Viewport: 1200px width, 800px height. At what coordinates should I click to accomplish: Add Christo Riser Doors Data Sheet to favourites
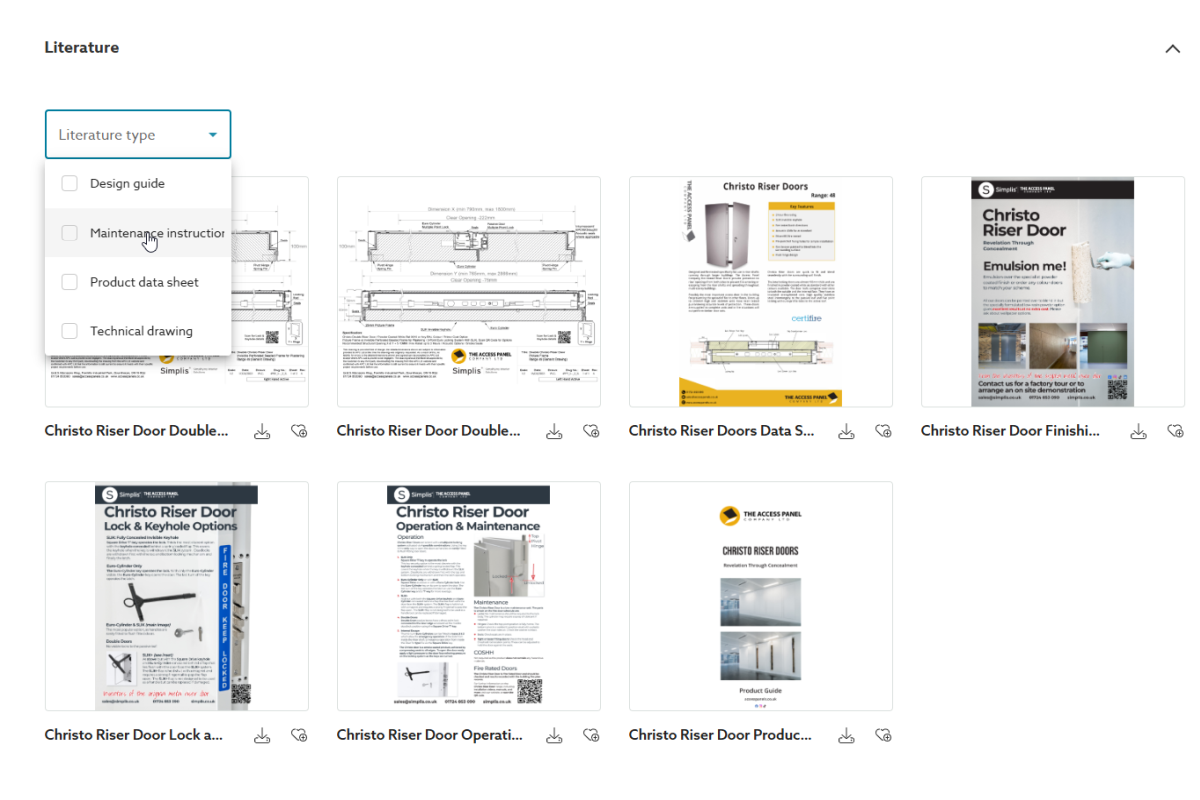tap(883, 431)
